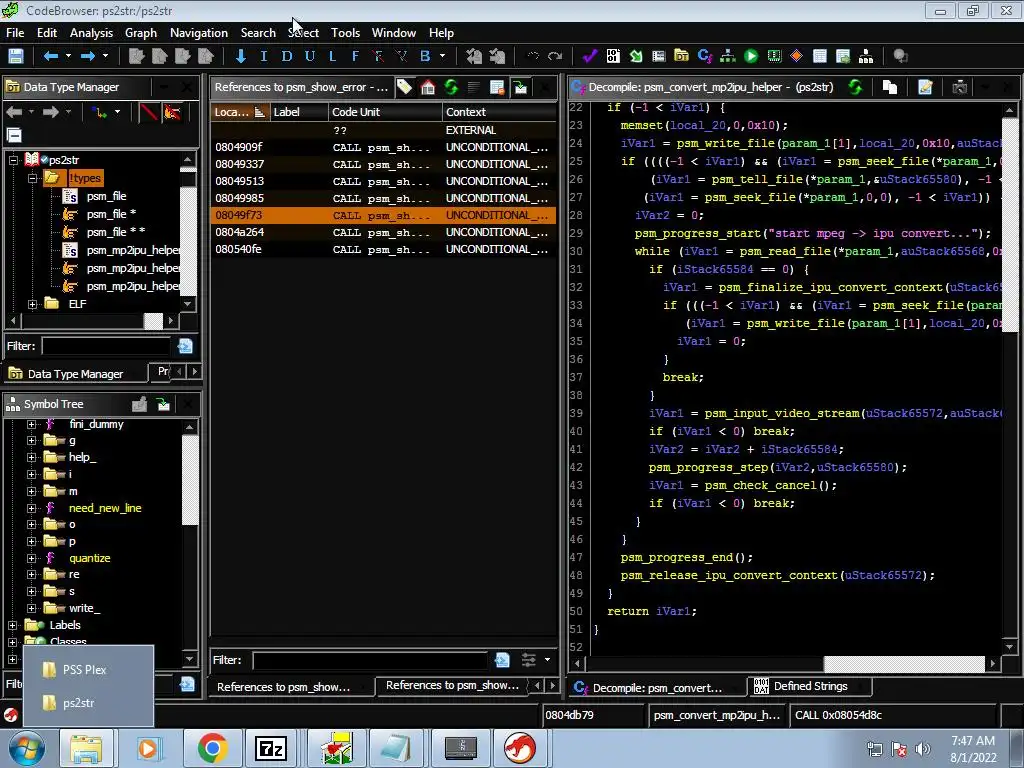This screenshot has width=1024, height=768.
Task: Click the green play script icon
Action: tap(751, 56)
